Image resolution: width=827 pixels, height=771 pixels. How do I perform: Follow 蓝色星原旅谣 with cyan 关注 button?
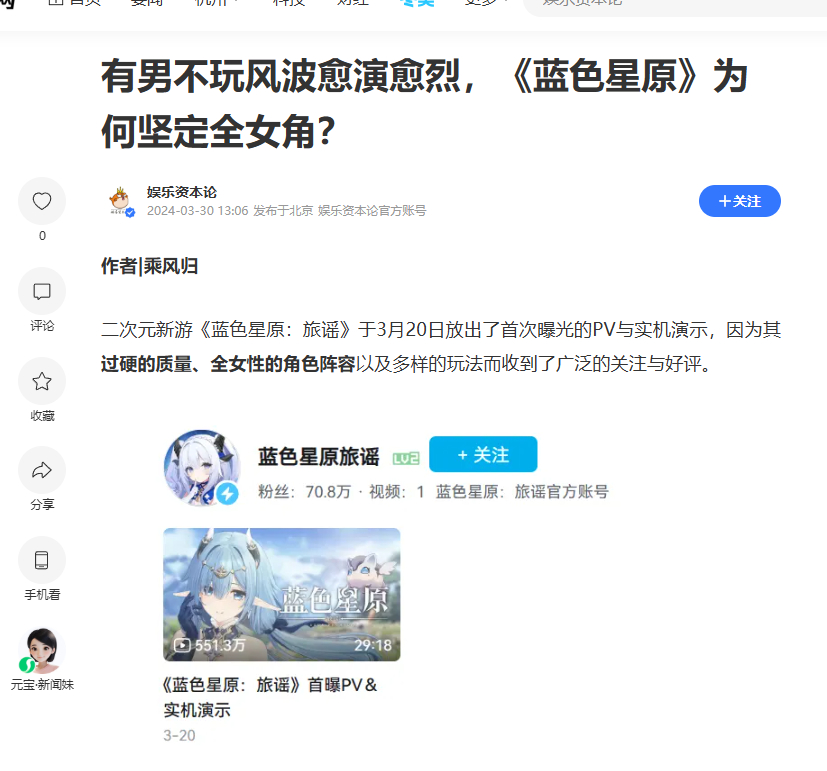(x=483, y=454)
